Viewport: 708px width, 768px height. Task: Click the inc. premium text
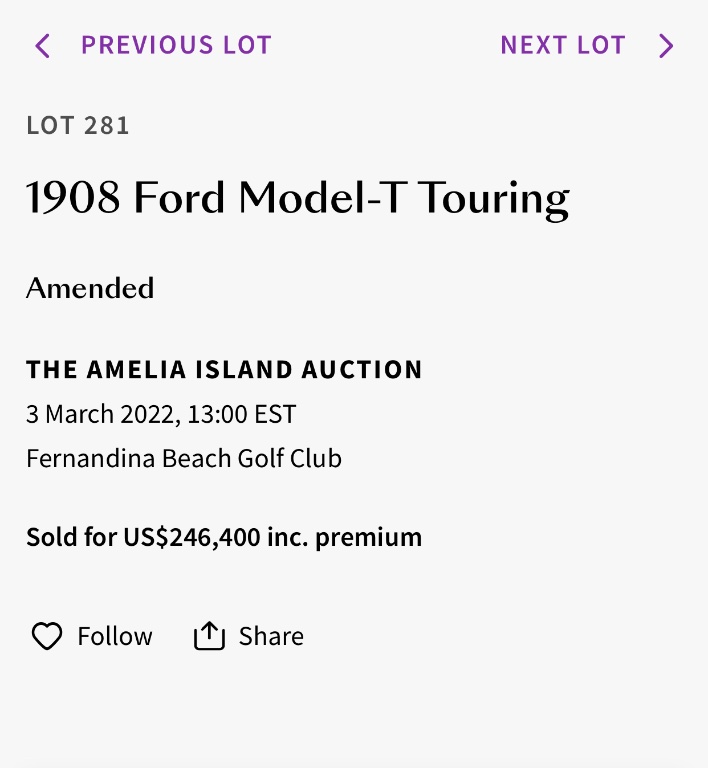point(344,537)
